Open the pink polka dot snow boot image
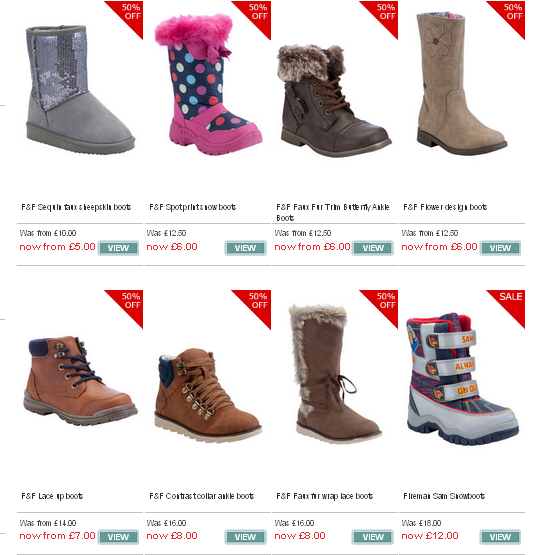The image size is (533, 555). click(208, 85)
